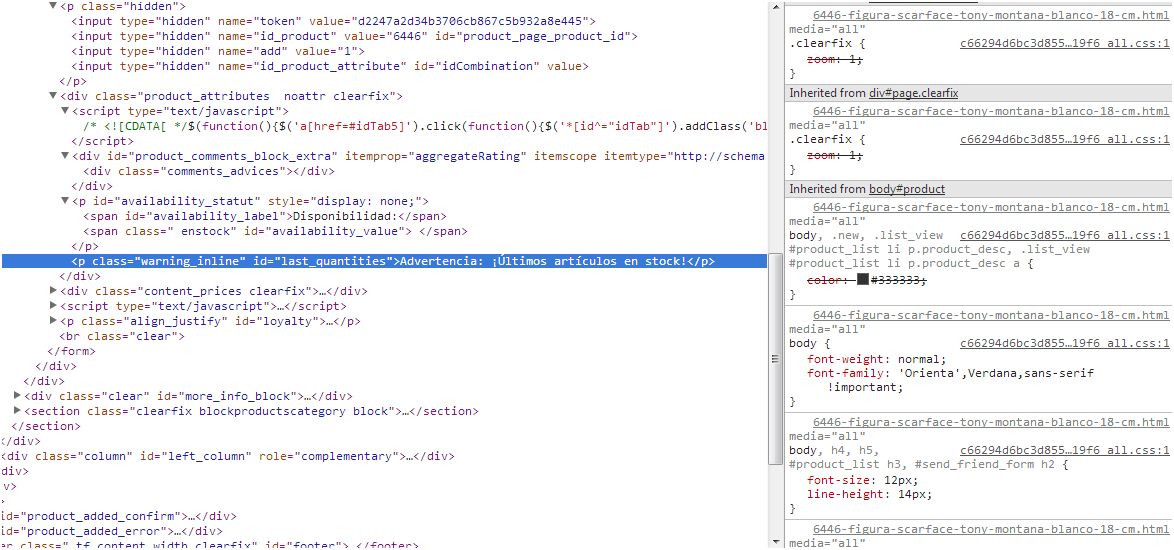Select the closing /form tag row
This screenshot has height=550, width=1174.
[x=71, y=350]
